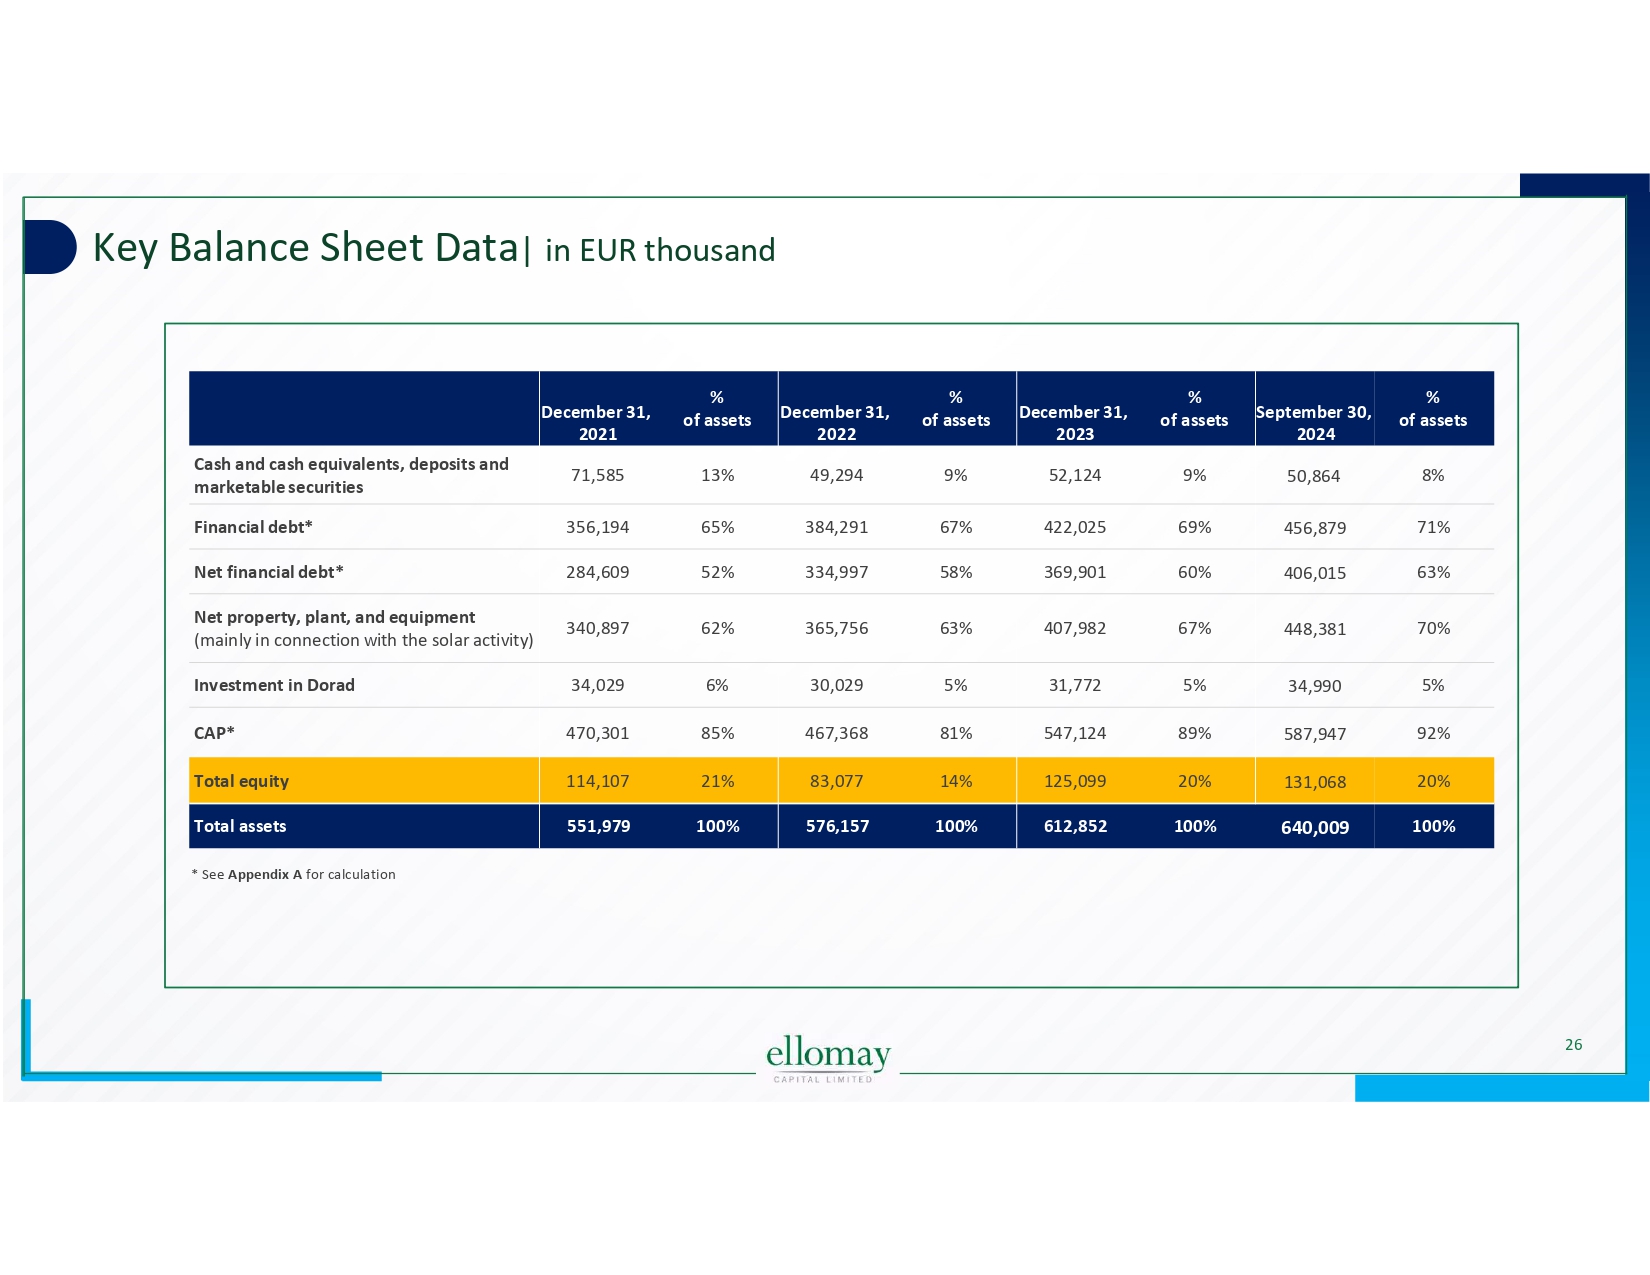Click the December 31, 2022 column header
Image resolution: width=1650 pixels, height=1275 pixels.
click(x=835, y=423)
